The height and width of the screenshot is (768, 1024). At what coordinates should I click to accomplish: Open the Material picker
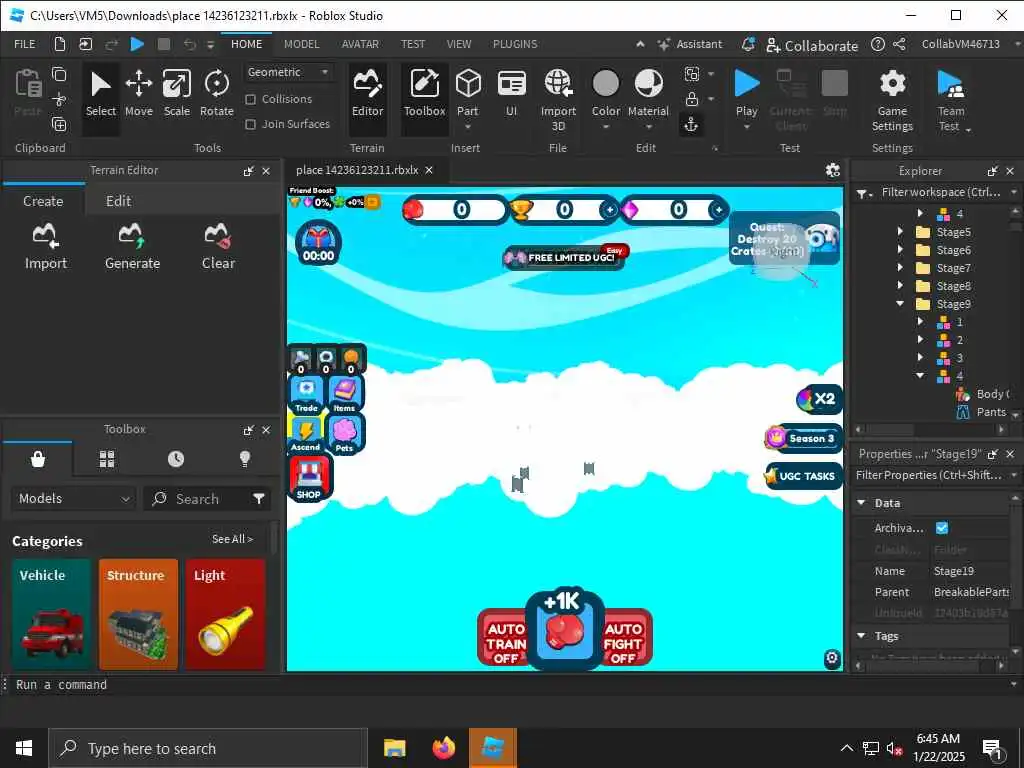[x=648, y=98]
